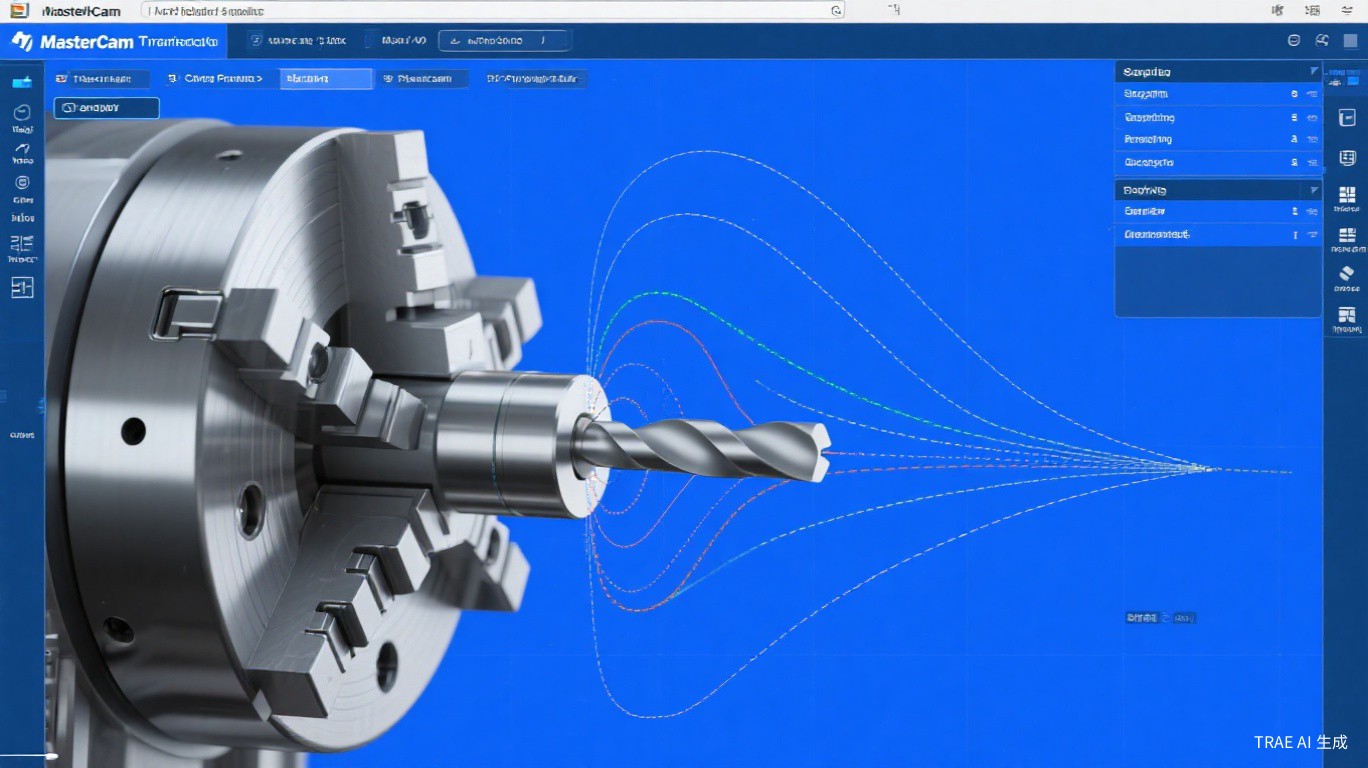The image size is (1368, 768).
Task: Click the second icon at the title bar's right
Action: (1313, 10)
